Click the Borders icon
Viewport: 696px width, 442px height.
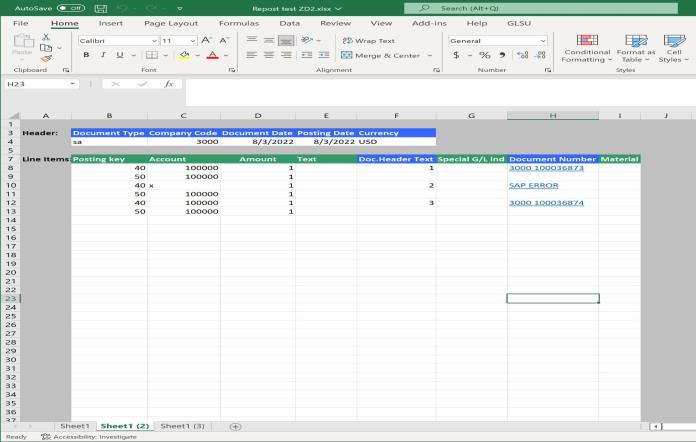click(152, 55)
